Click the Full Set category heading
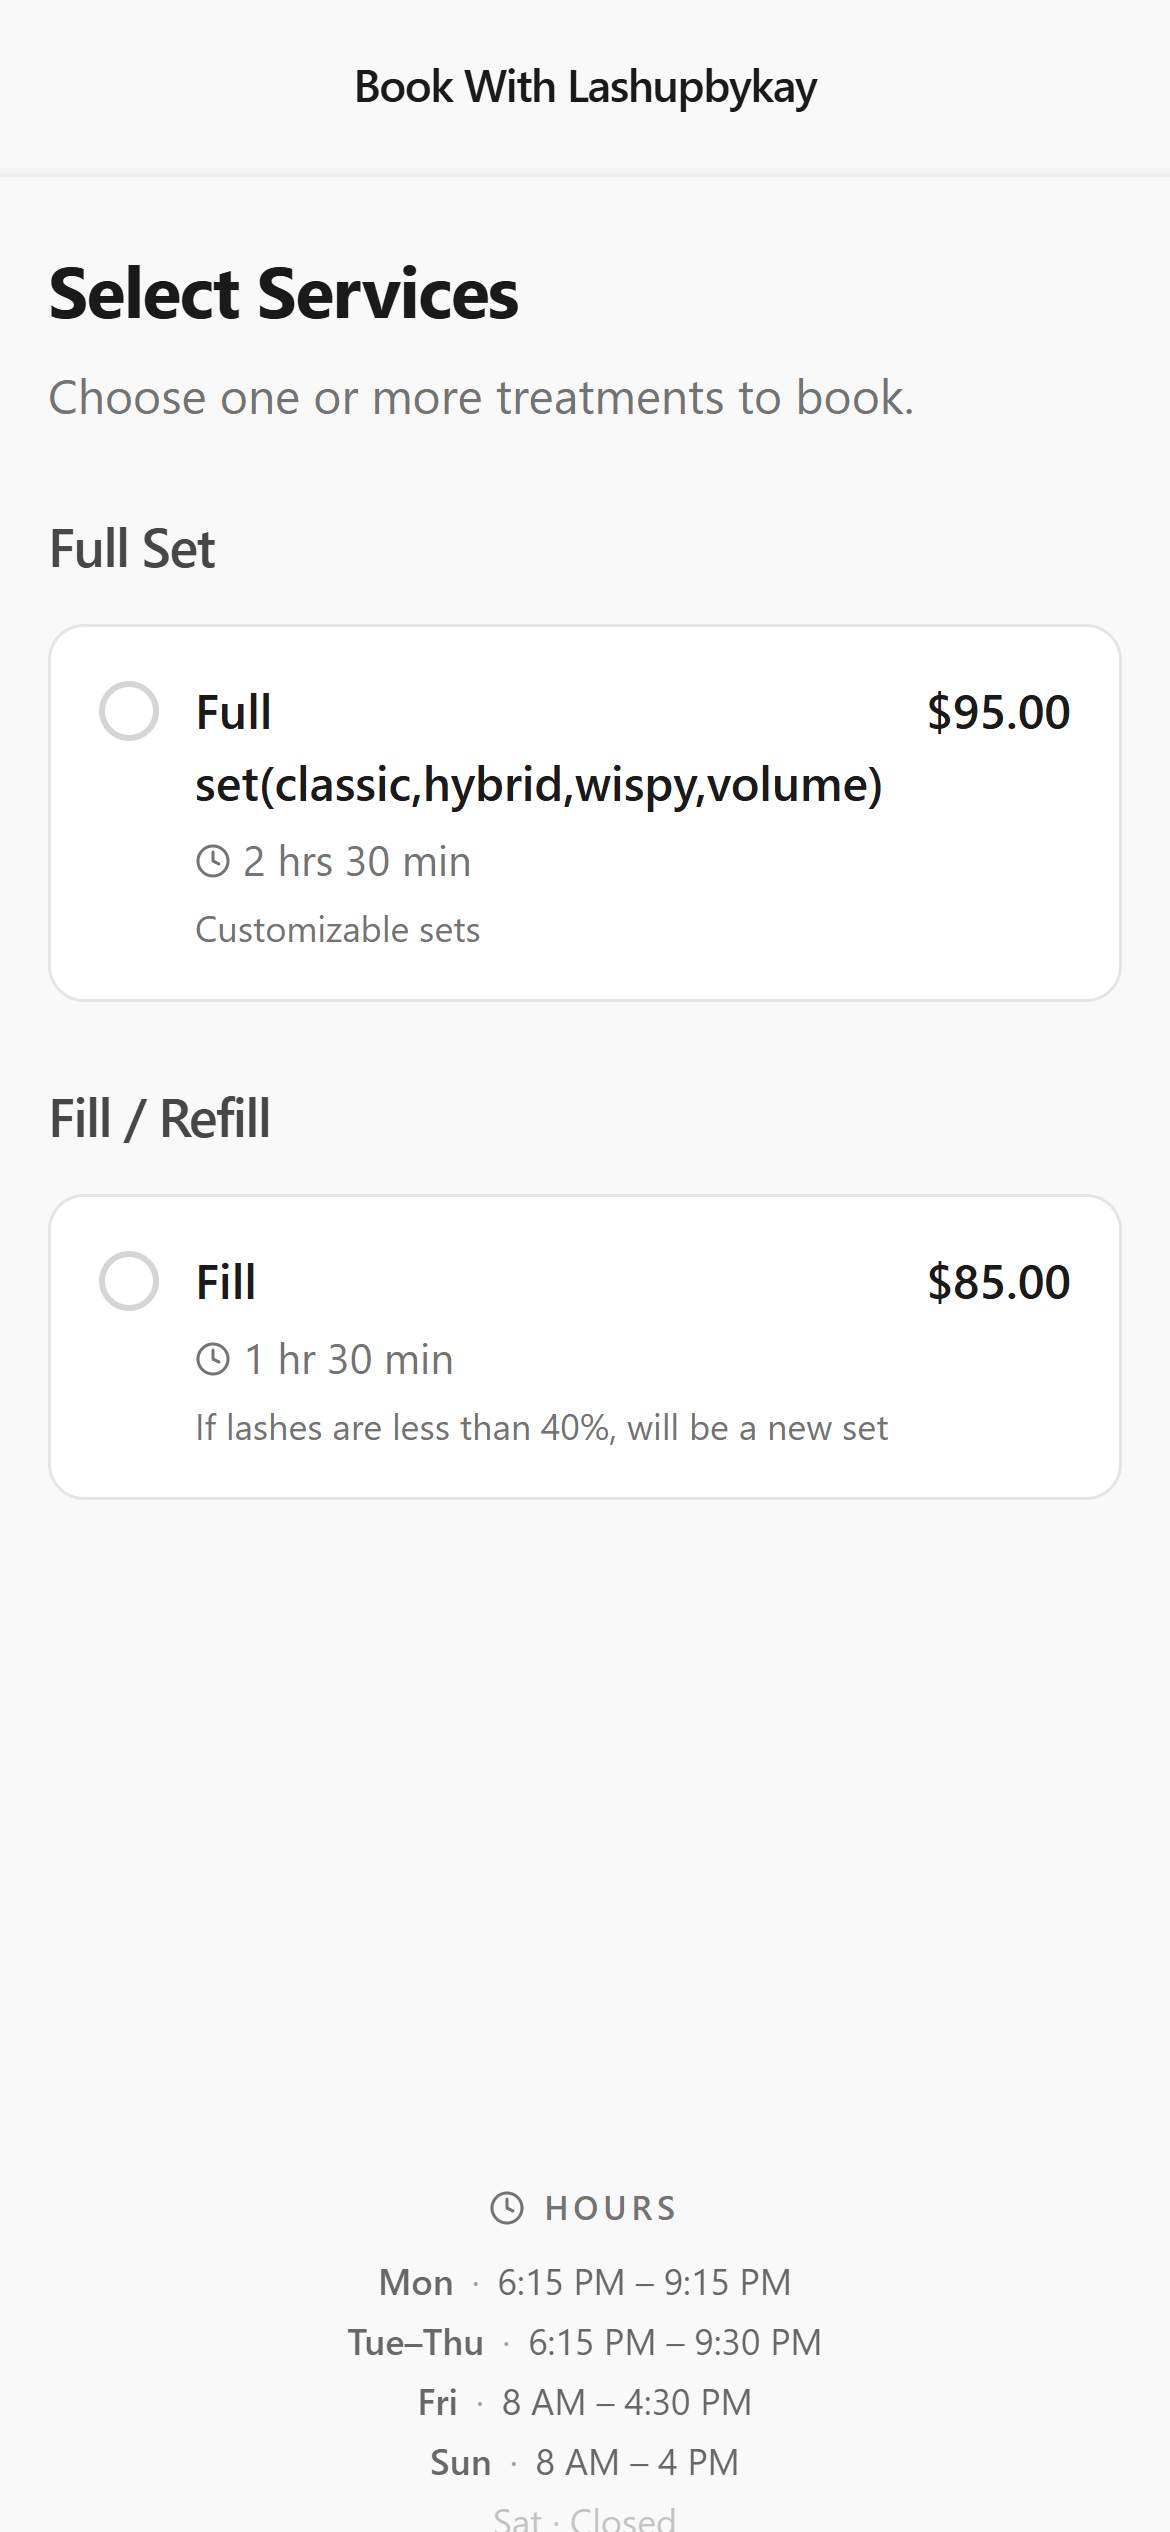The image size is (1170, 2532). pos(133,549)
